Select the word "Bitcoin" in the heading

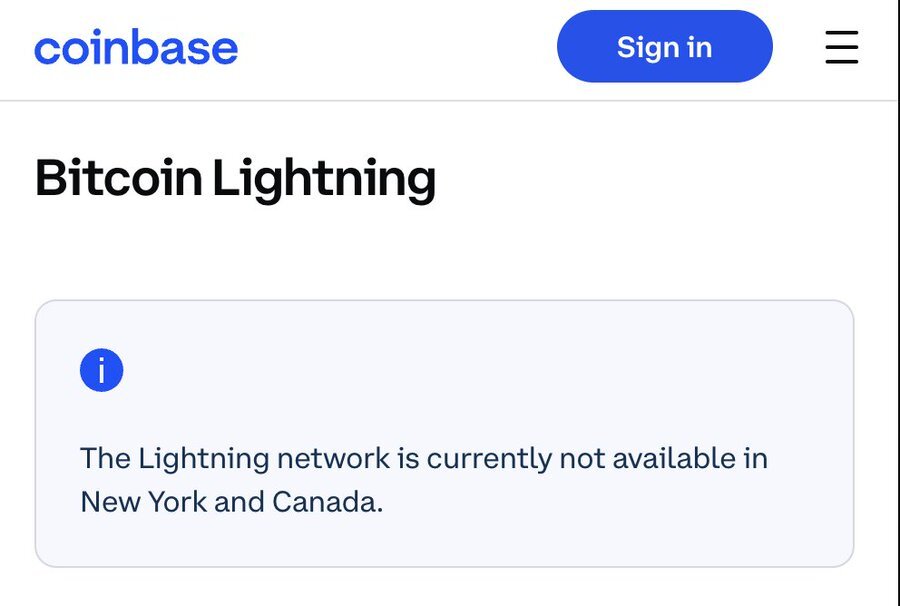[x=118, y=180]
